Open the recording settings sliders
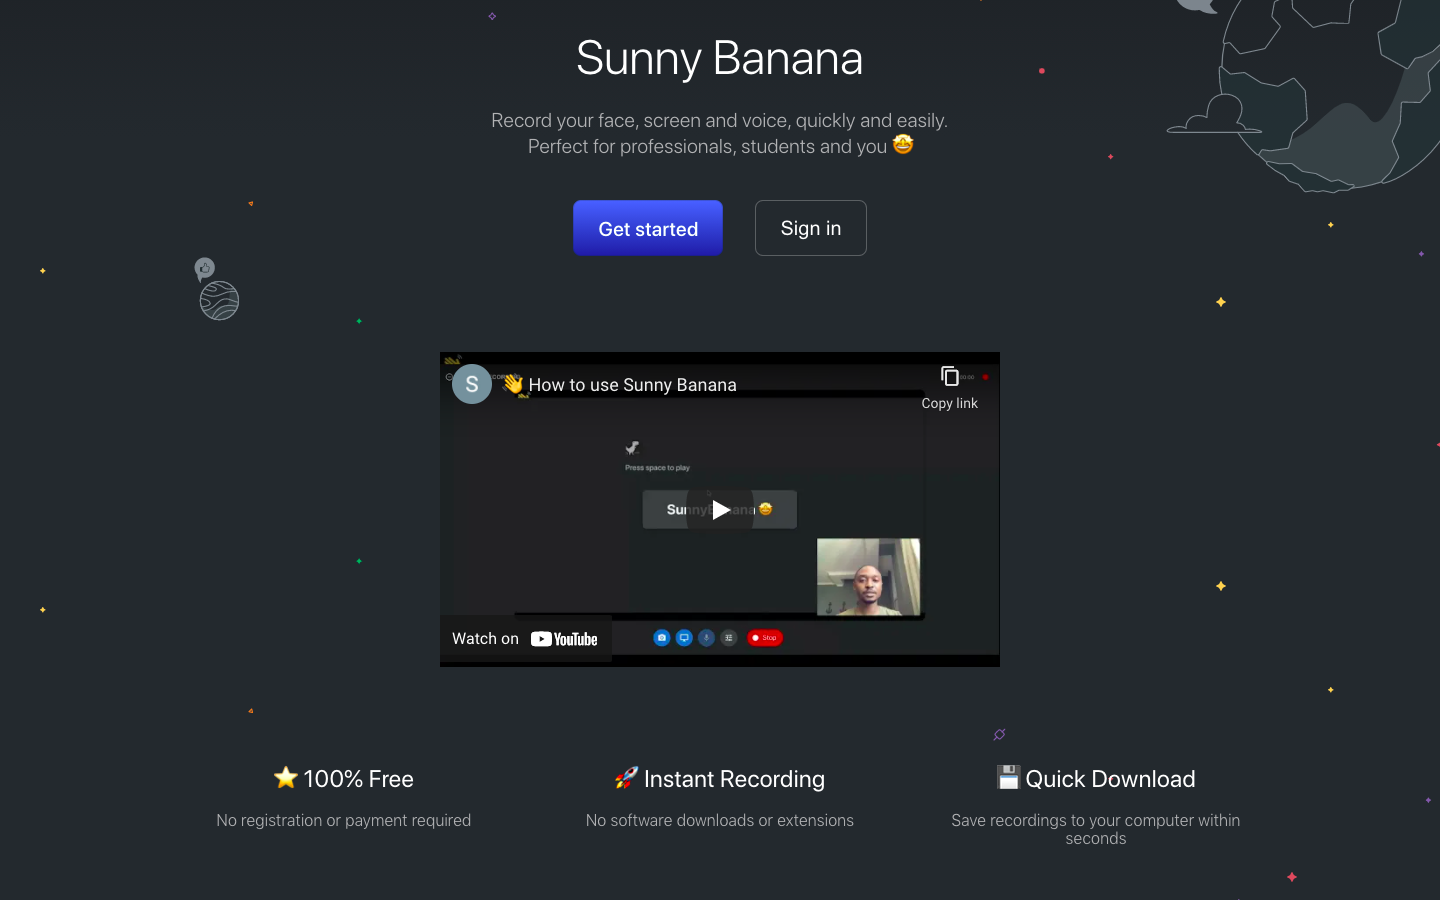1440x900 pixels. pos(728,637)
